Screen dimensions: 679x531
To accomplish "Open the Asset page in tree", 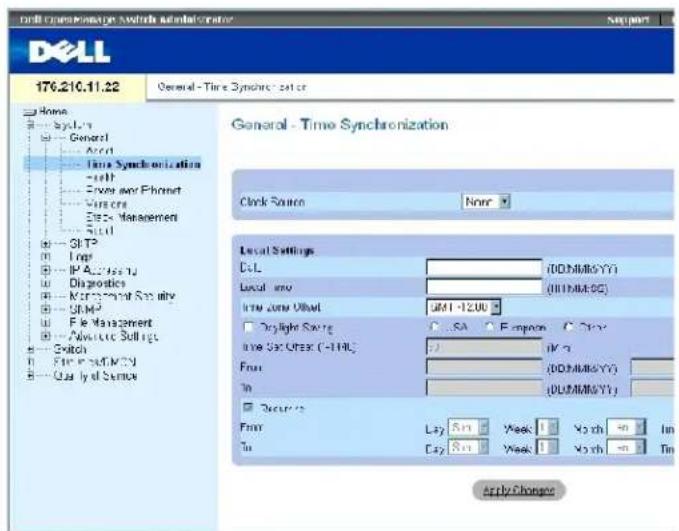I will (x=100, y=151).
